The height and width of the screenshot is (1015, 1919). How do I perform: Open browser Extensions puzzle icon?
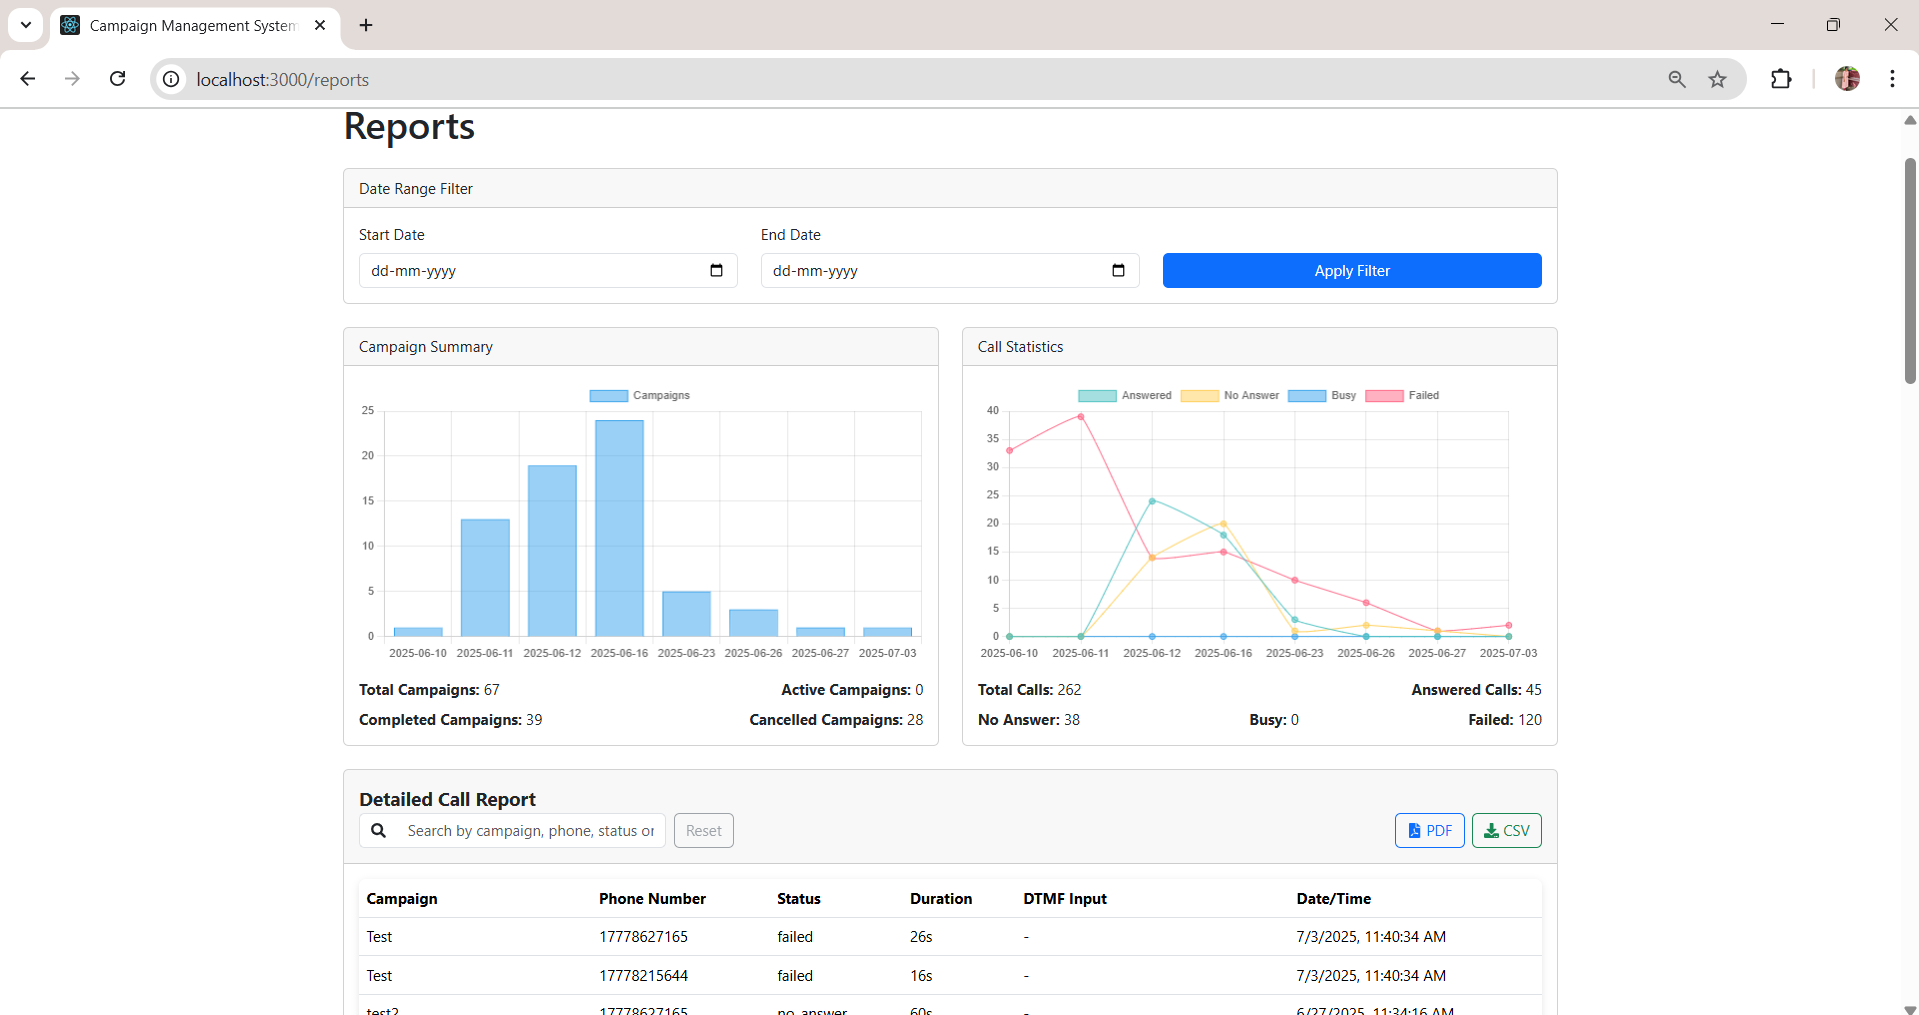1781,80
